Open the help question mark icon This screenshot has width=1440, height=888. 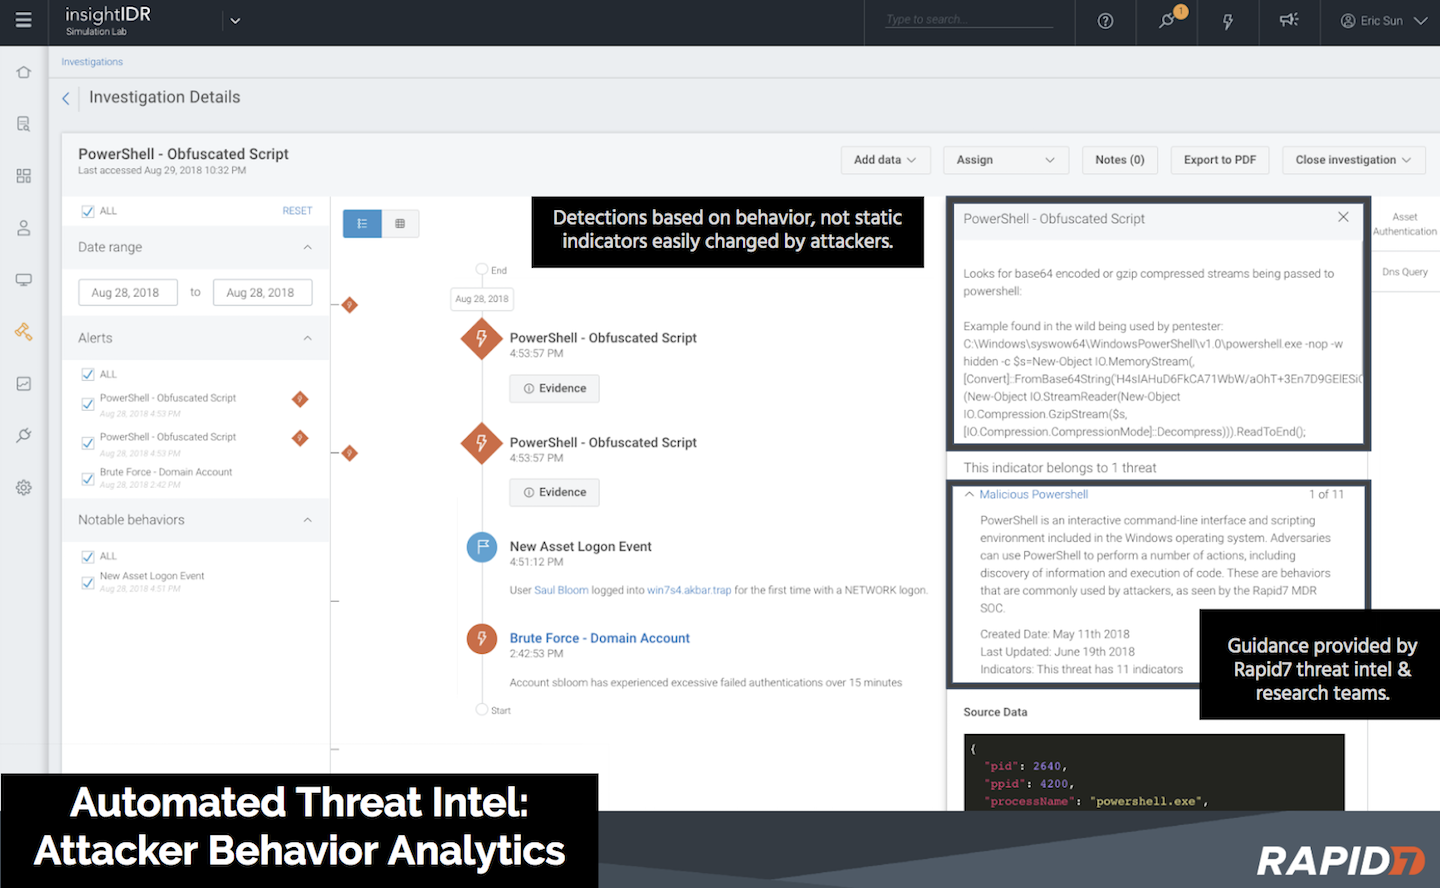tap(1105, 21)
